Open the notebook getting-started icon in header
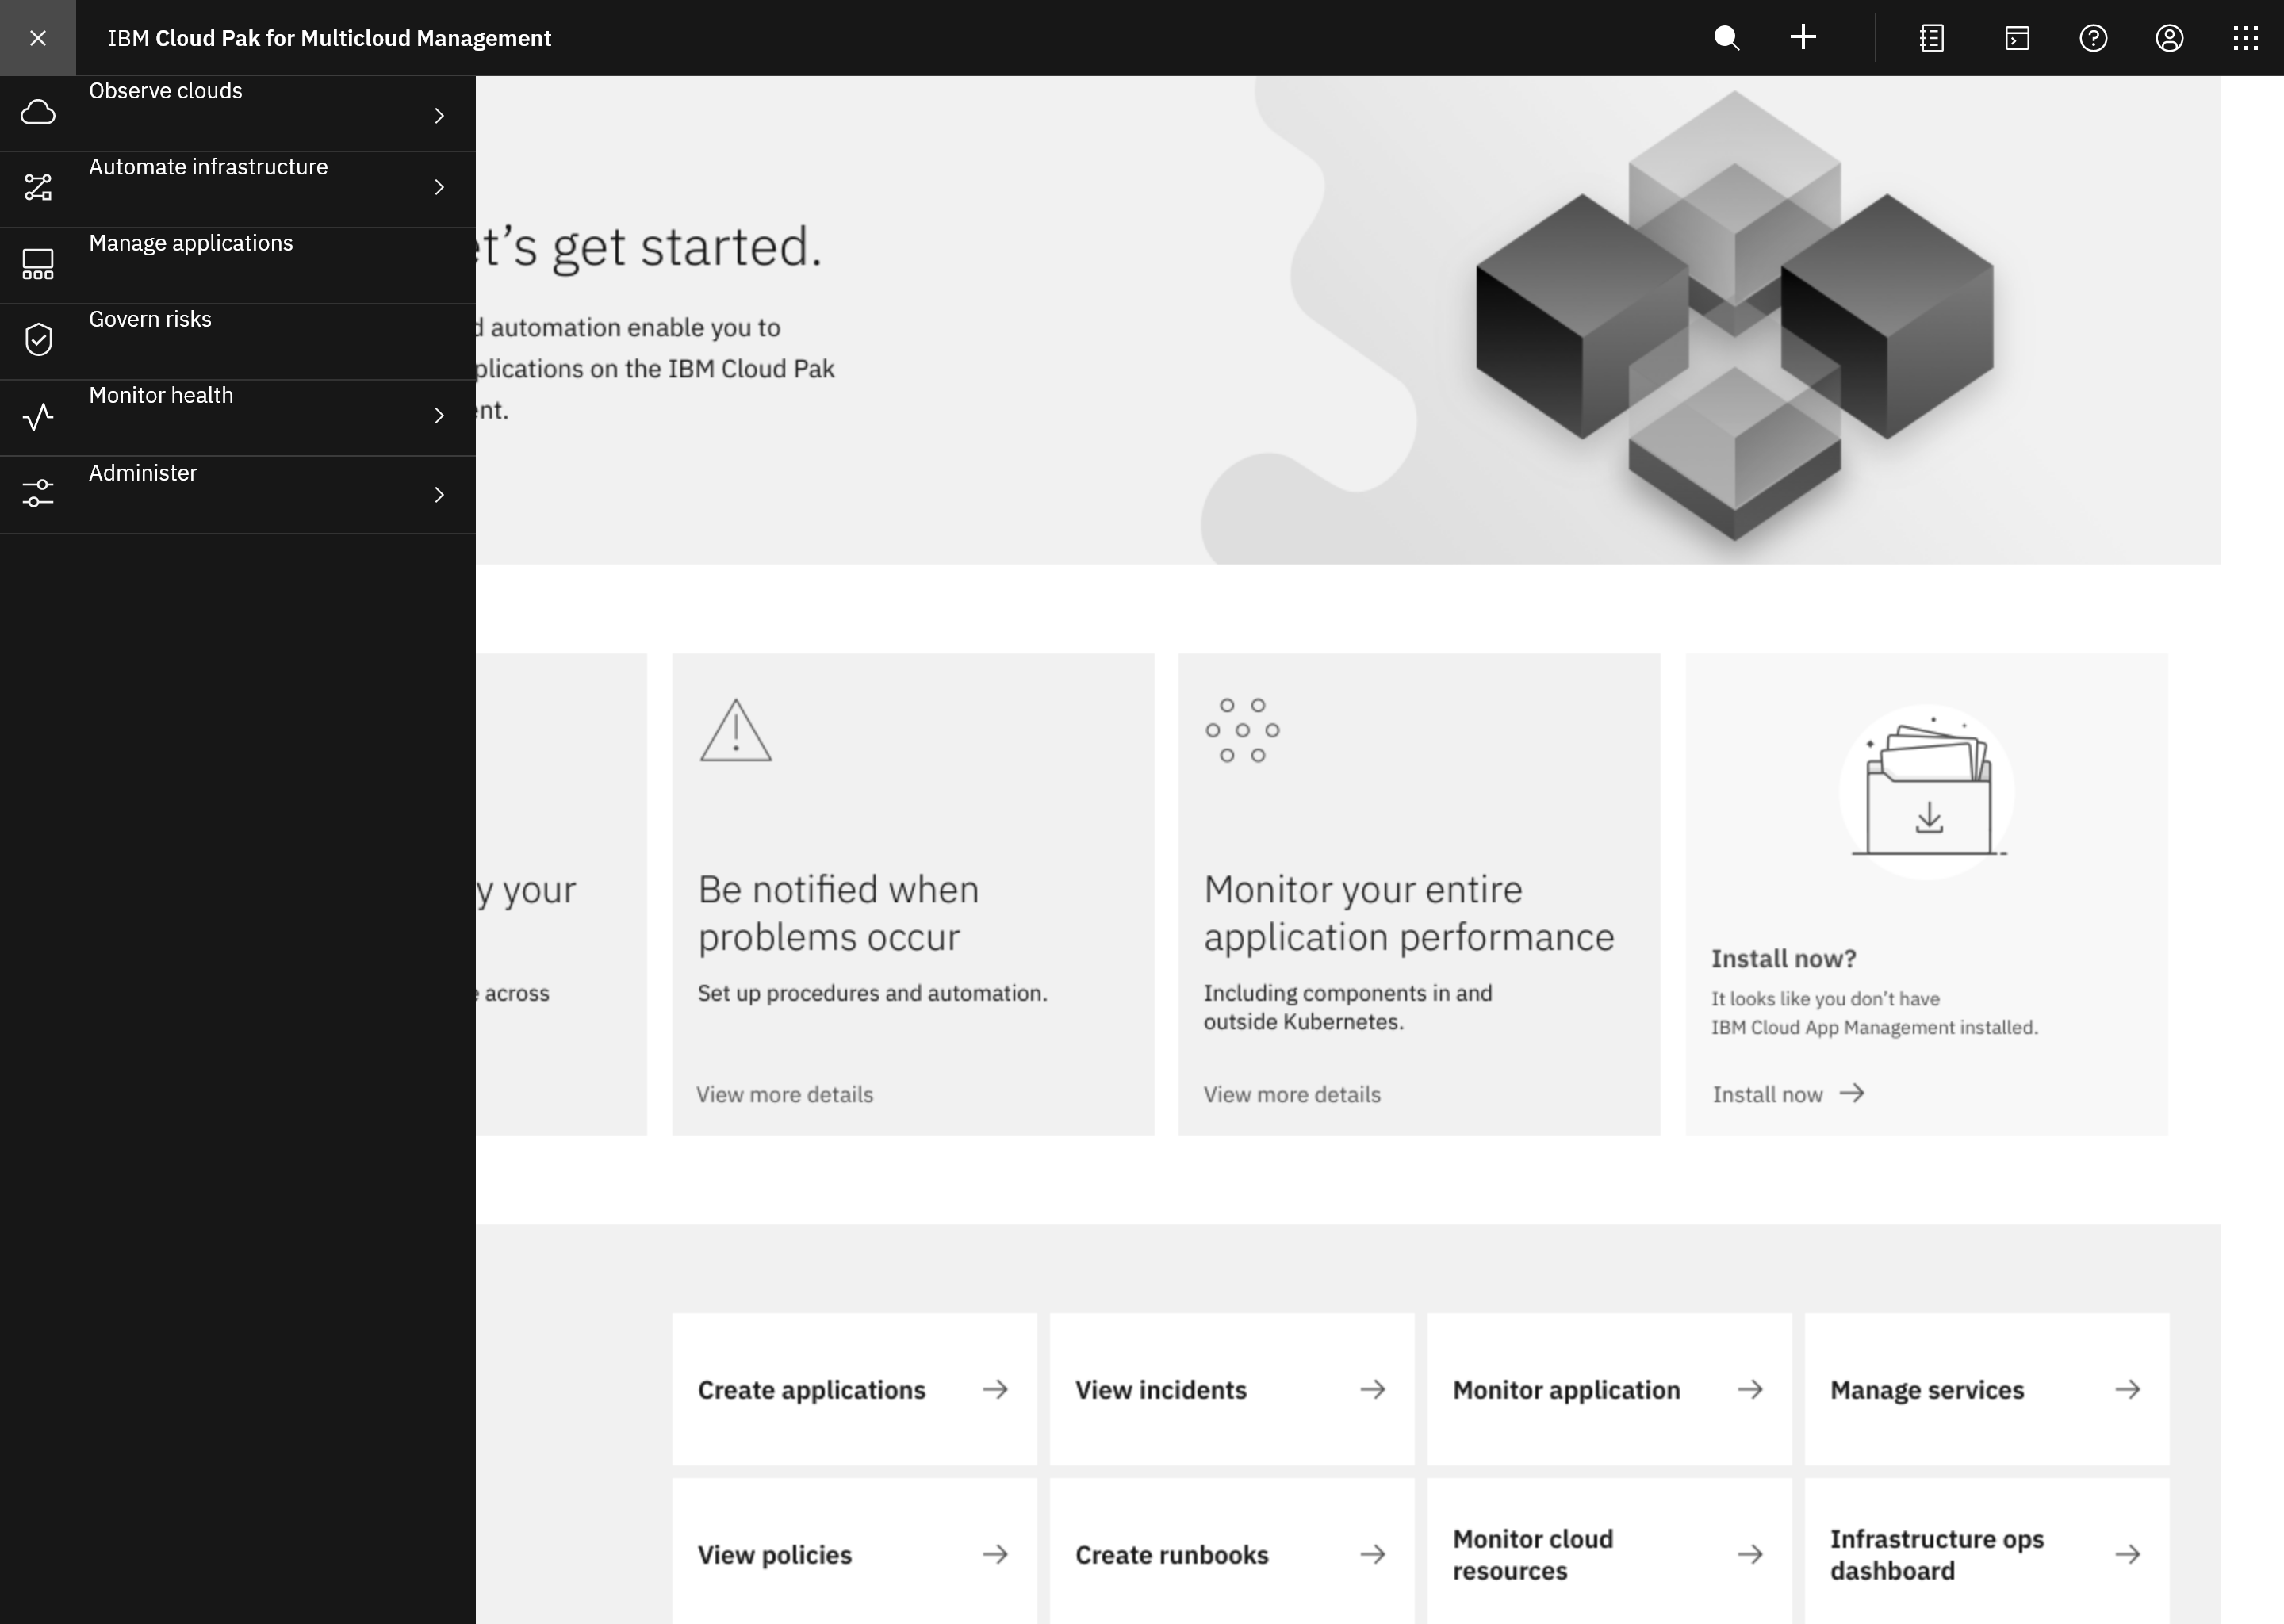The height and width of the screenshot is (1624, 2284). click(x=1932, y=38)
